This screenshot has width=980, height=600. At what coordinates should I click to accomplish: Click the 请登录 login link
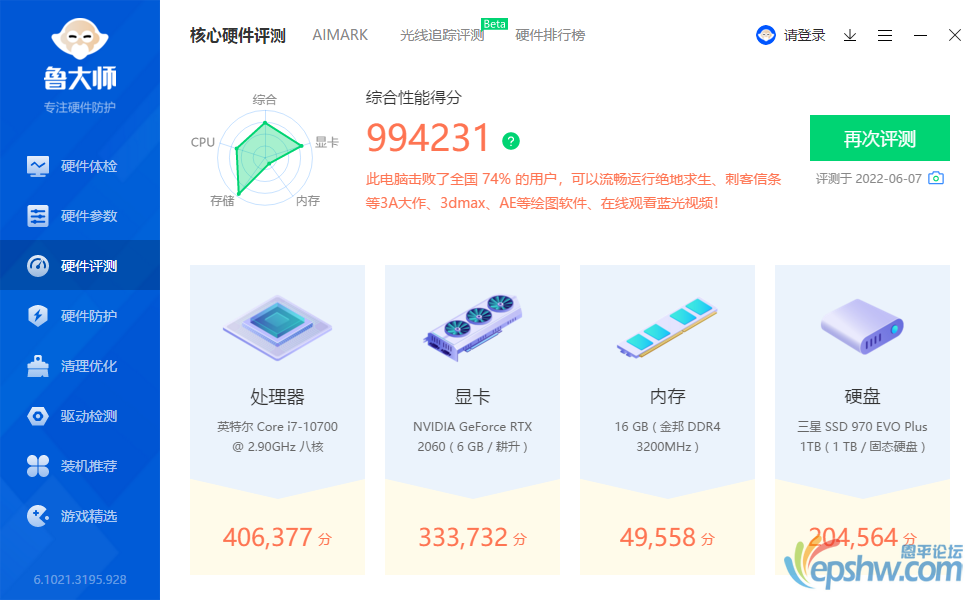point(804,36)
